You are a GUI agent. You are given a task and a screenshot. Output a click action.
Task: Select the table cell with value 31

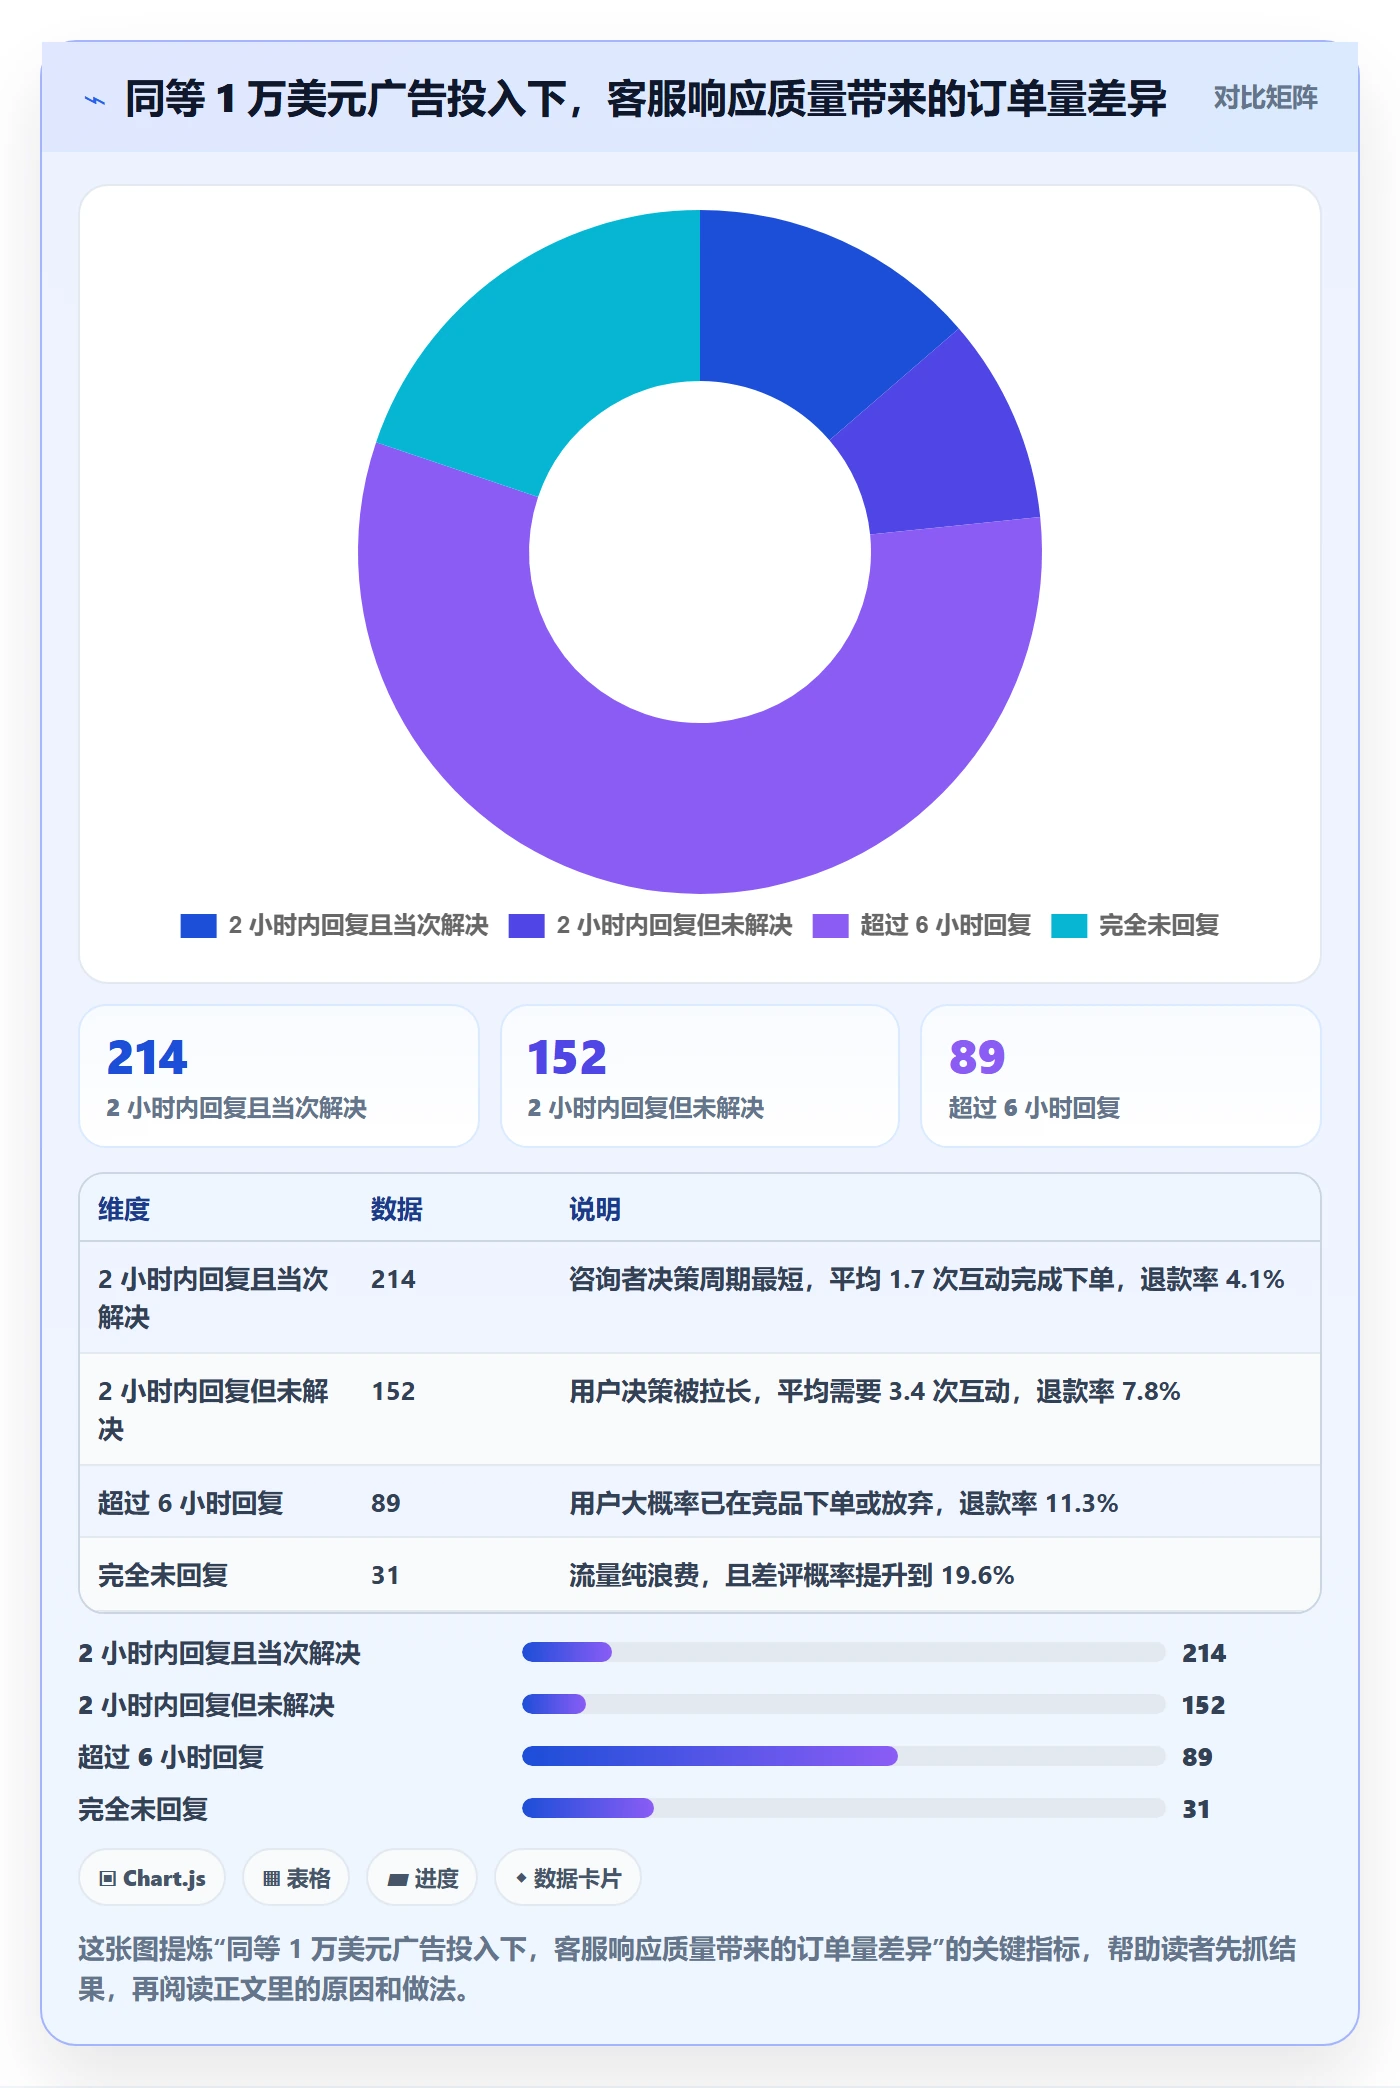coord(385,1576)
